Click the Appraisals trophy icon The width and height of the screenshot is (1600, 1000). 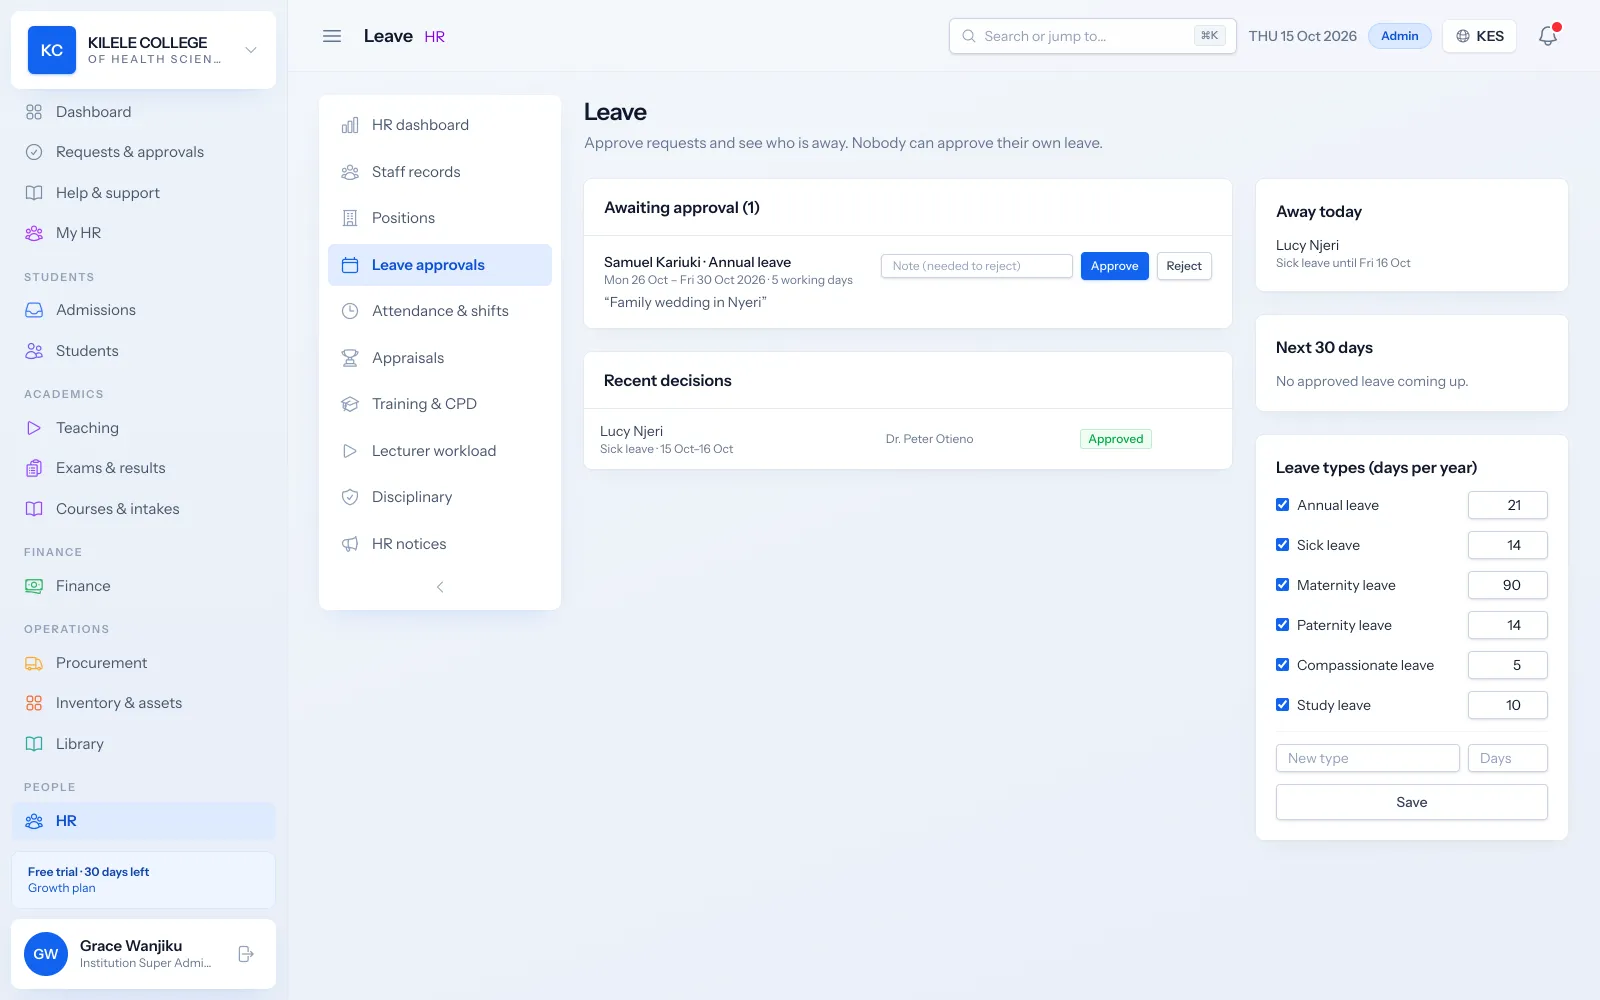tap(350, 358)
